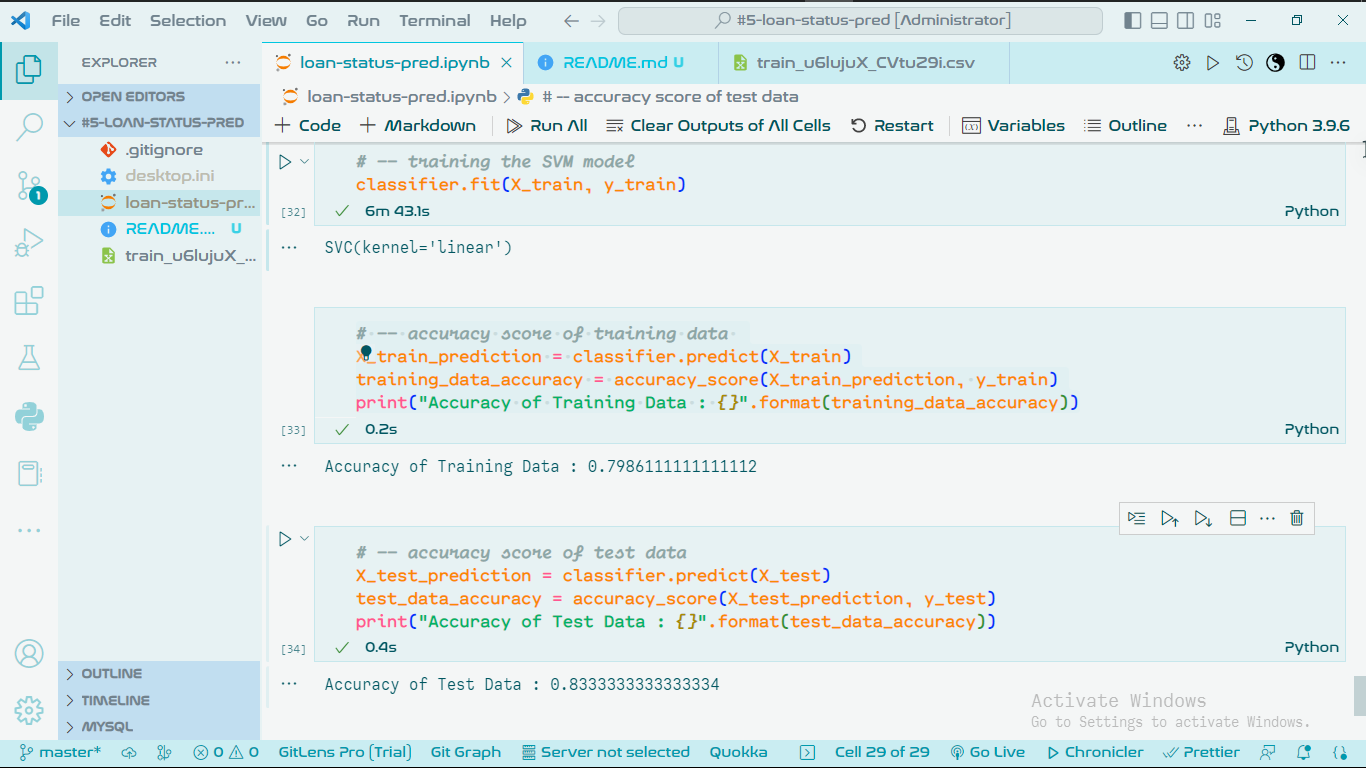
Task: Click the notebook settings gear in editor title bar
Action: pyautogui.click(x=1182, y=62)
